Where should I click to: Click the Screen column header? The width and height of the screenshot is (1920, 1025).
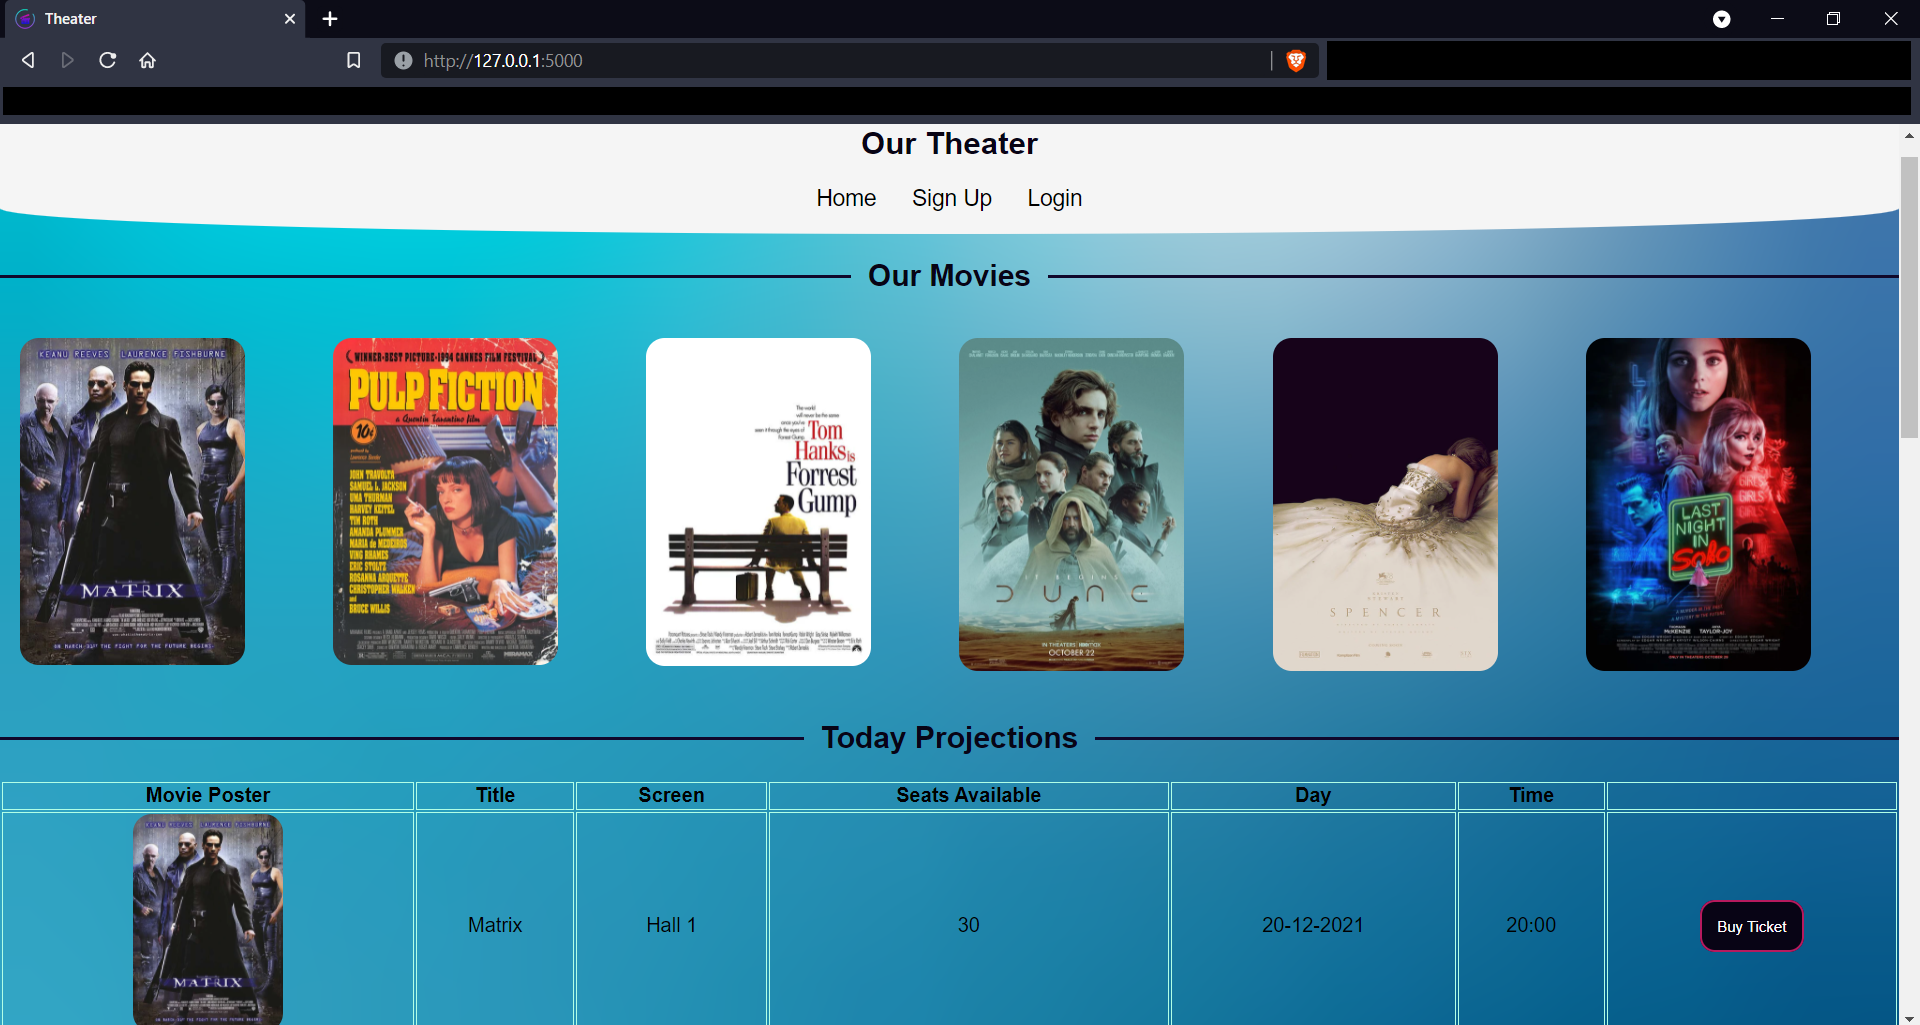(671, 795)
